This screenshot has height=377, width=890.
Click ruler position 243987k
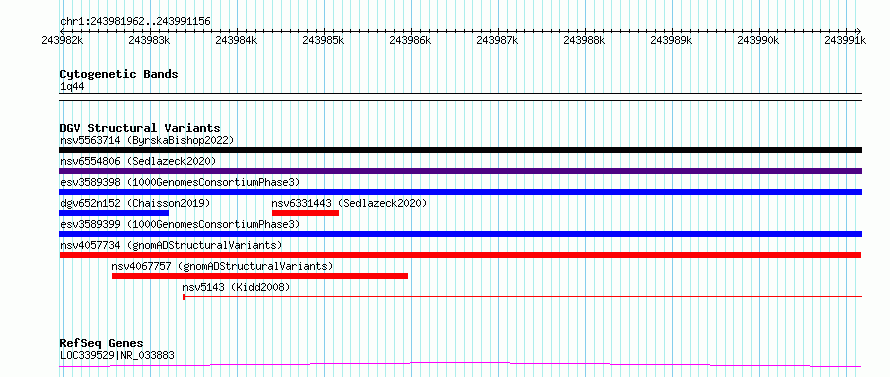[x=498, y=40]
